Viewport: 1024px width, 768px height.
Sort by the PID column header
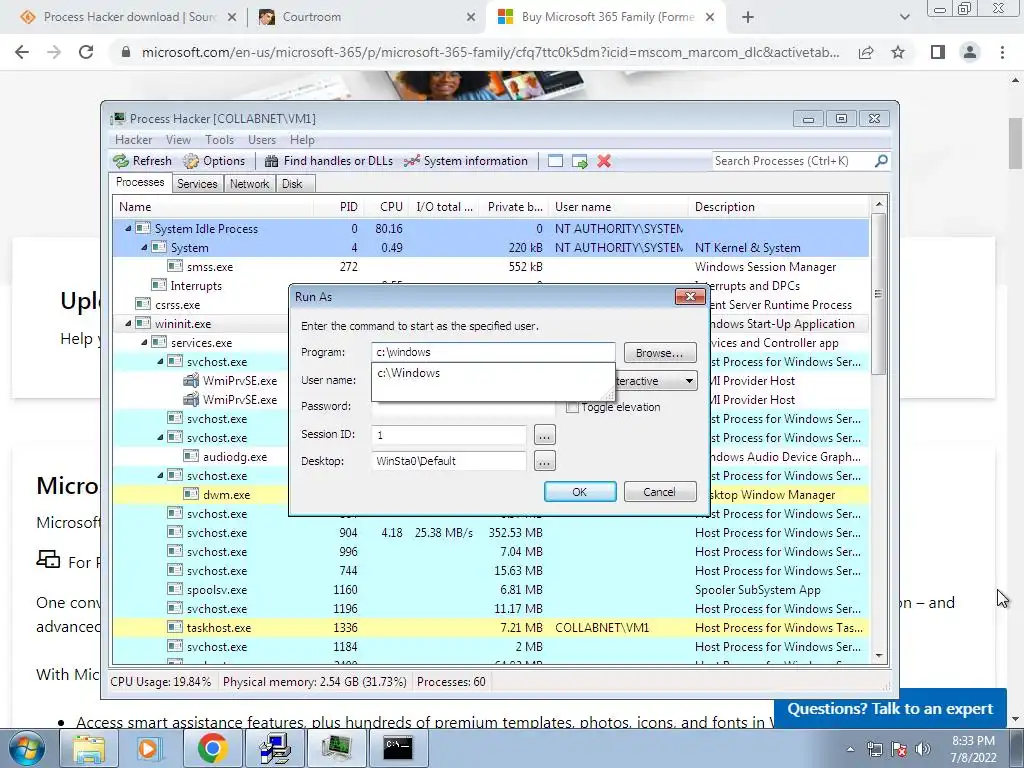click(x=340, y=207)
